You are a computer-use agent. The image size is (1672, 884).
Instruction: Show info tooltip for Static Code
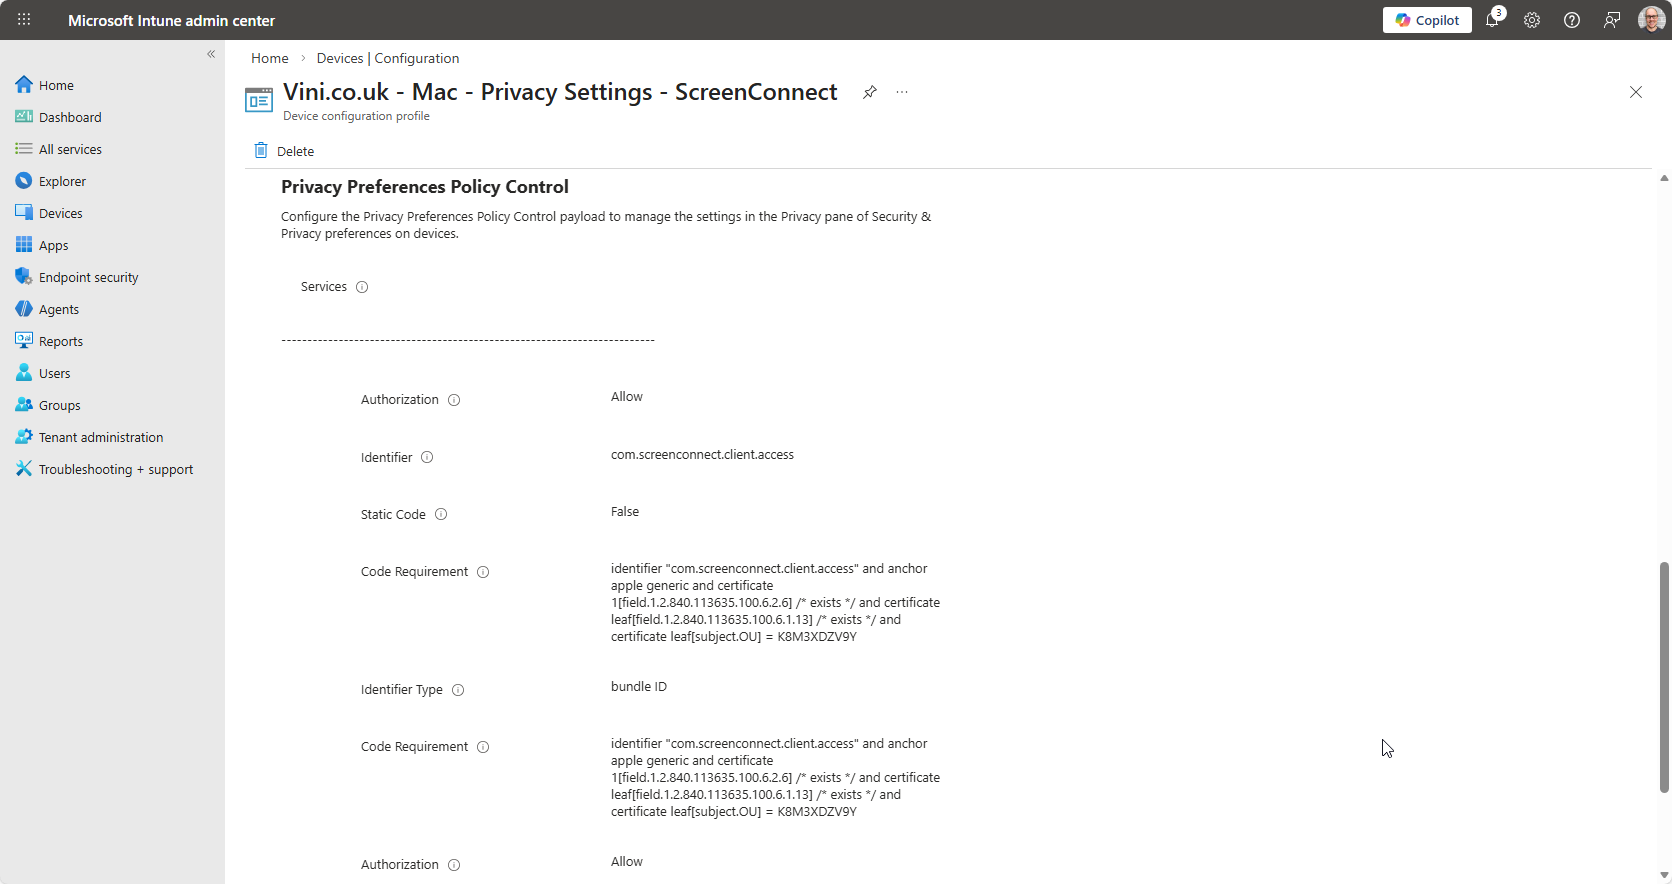[x=441, y=515]
